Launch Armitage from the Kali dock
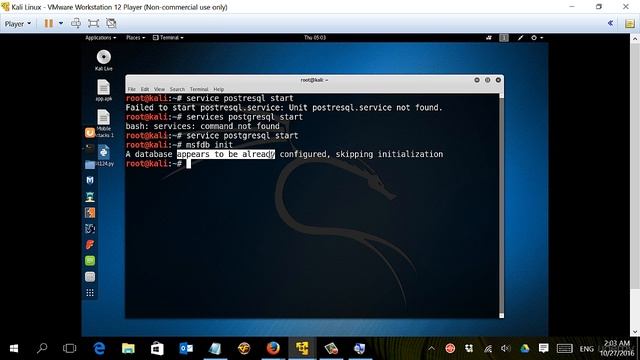The image size is (640, 360). 90,197
